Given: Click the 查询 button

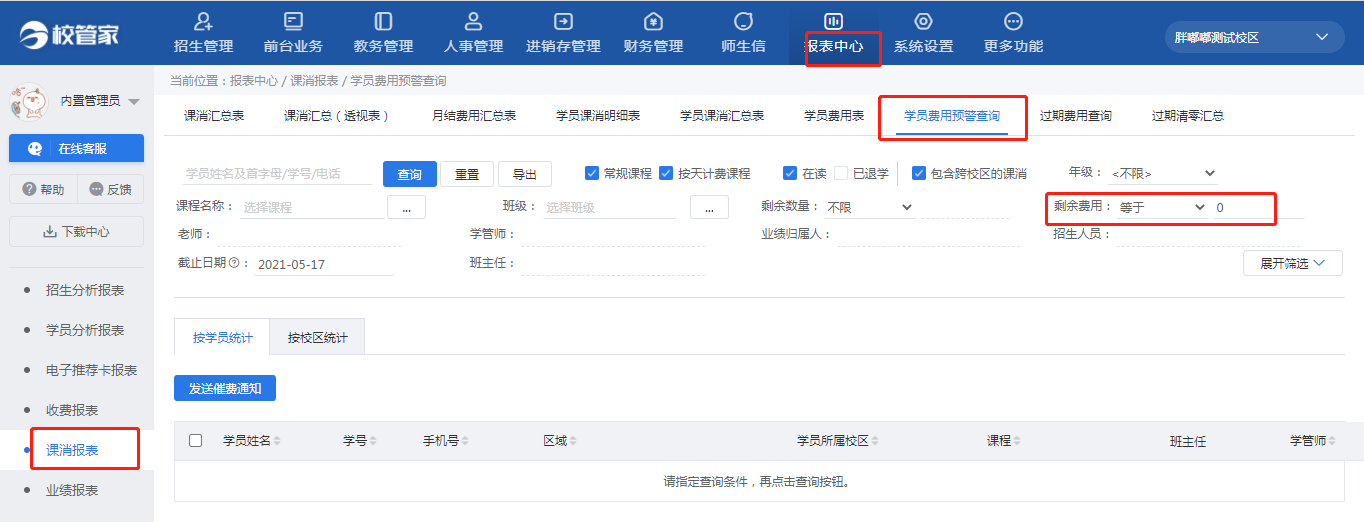Looking at the screenshot, I should (409, 174).
